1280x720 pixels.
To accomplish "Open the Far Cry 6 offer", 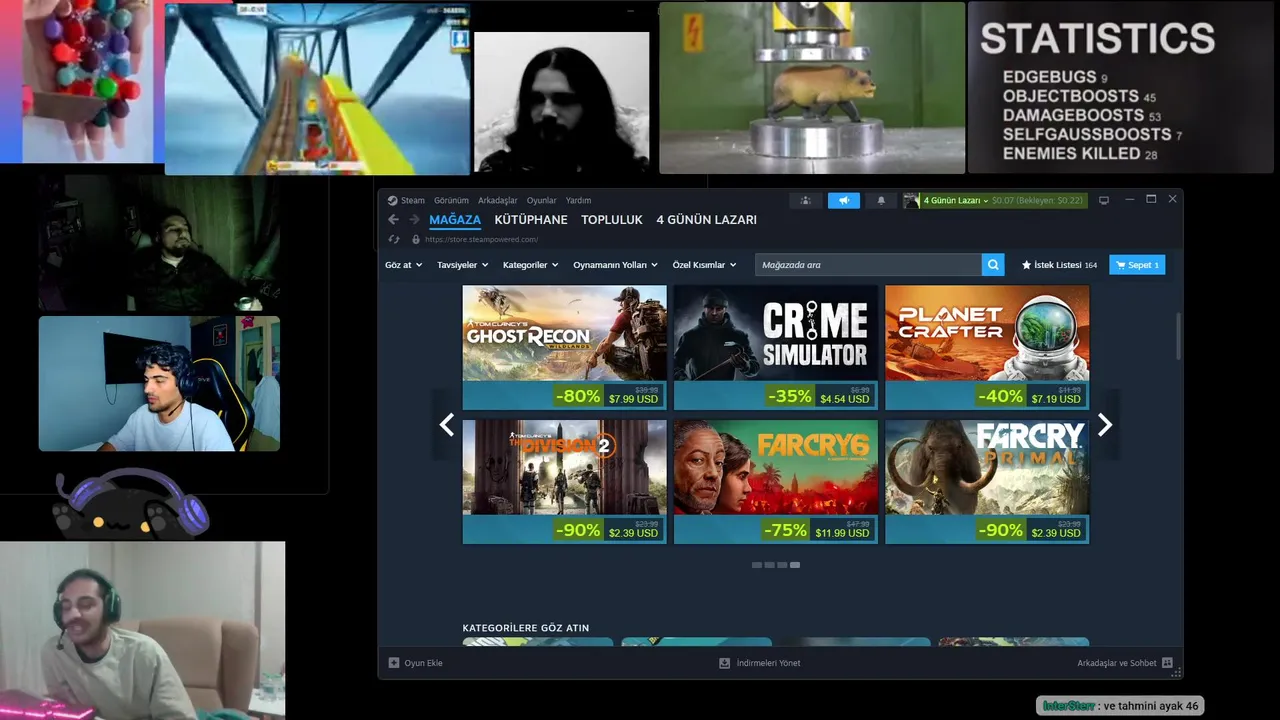I will coord(776,482).
